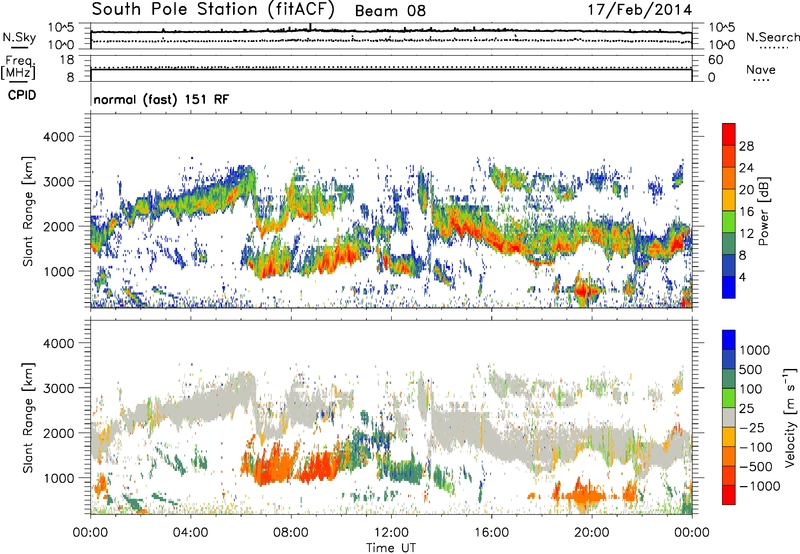Click the '3000' range tick of the velocity panel
Image resolution: width=800 pixels, height=554 pixels.
pos(59,389)
